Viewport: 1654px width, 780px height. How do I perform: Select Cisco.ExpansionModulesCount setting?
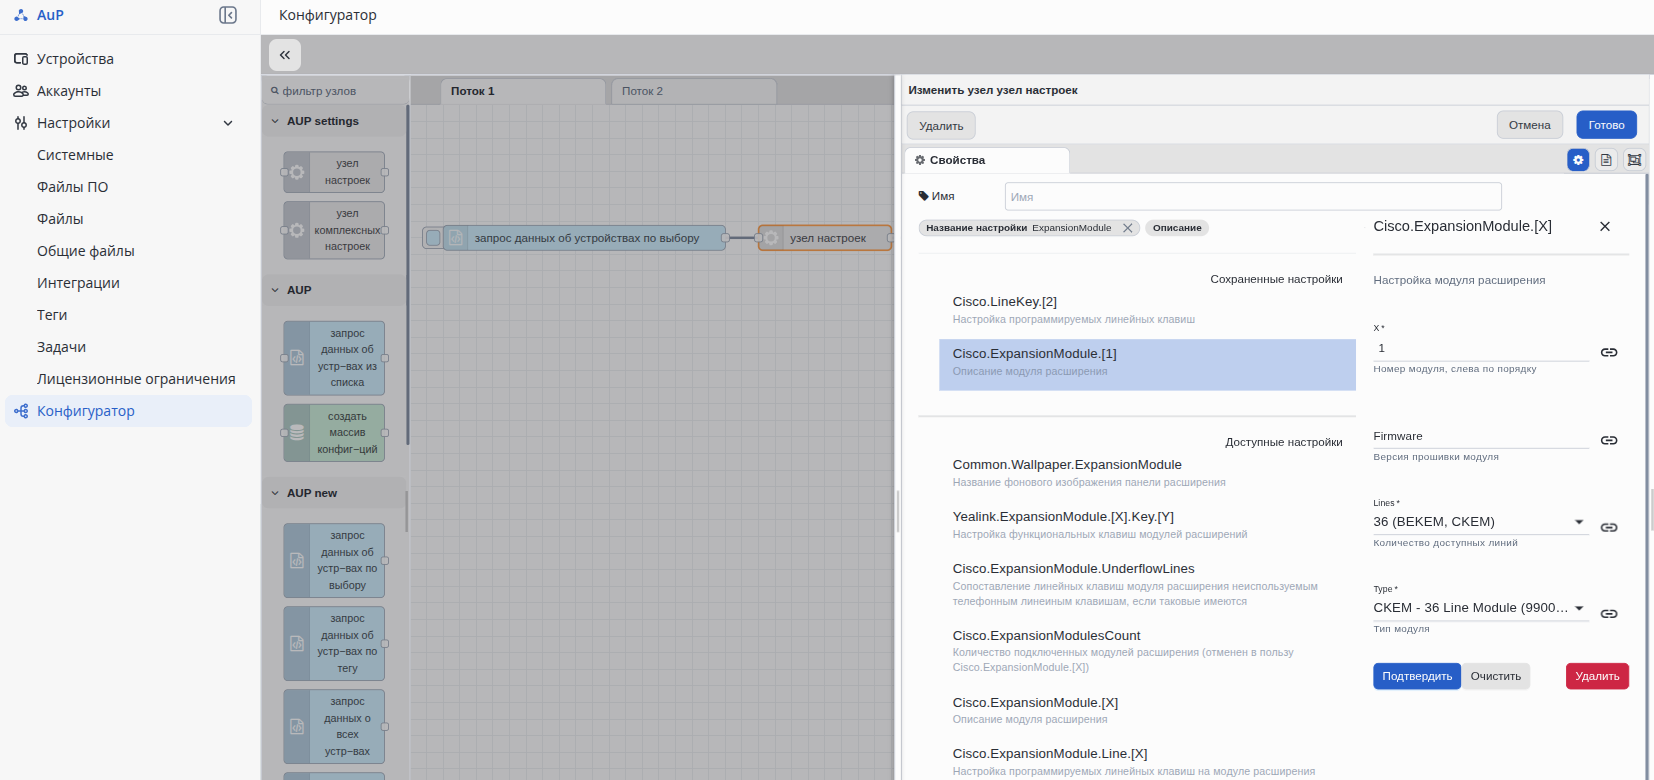1147,651
